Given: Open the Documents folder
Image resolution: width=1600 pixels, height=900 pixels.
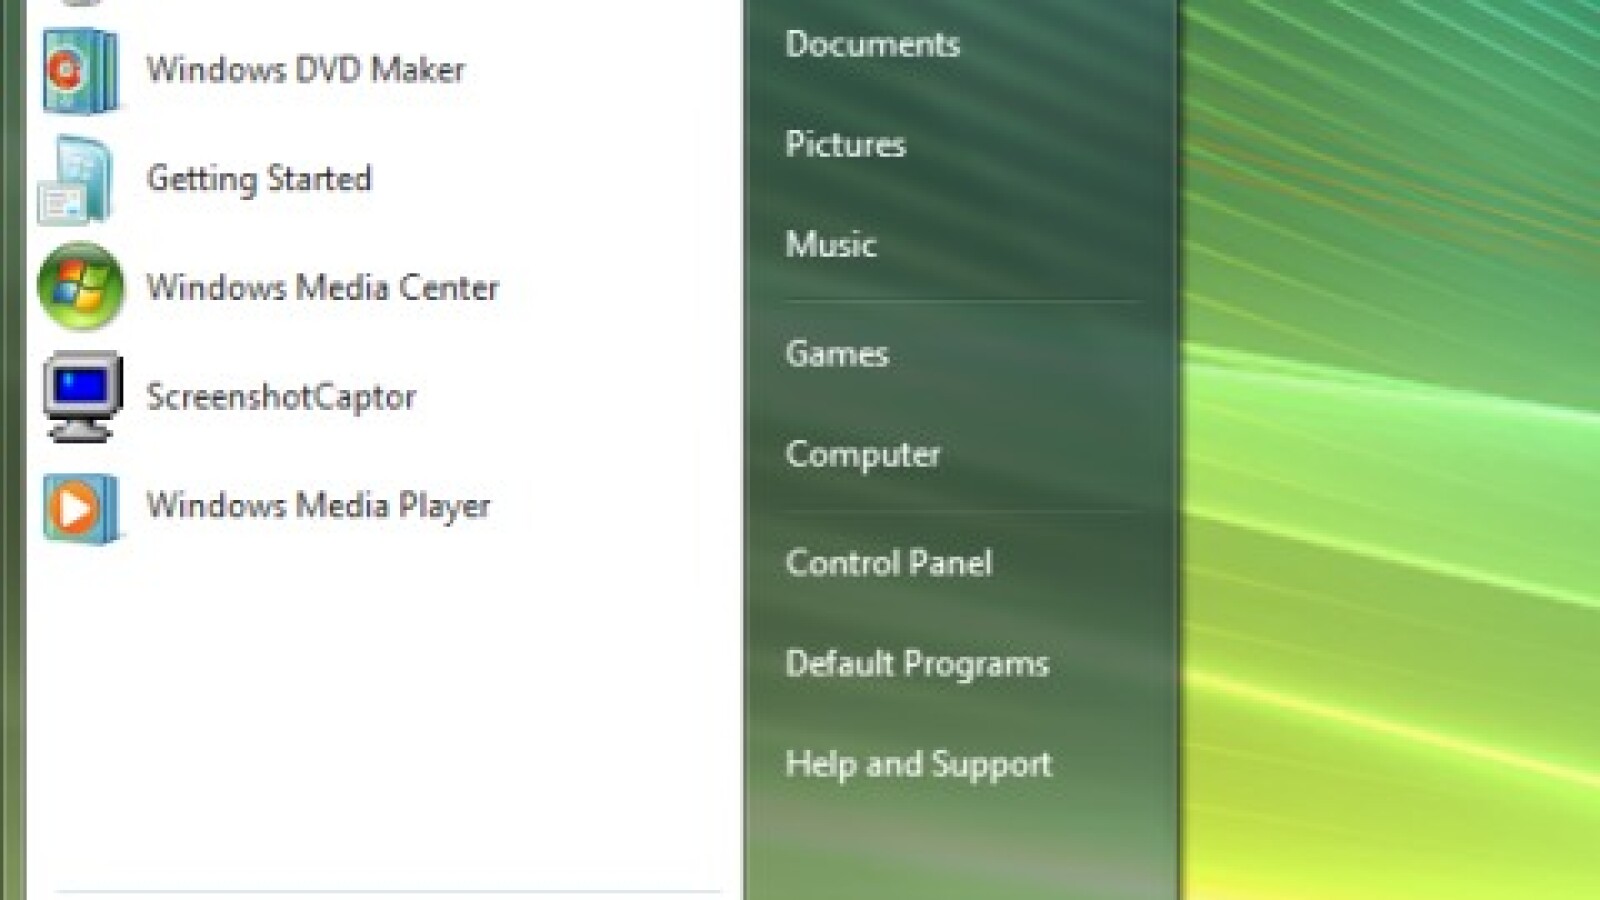Looking at the screenshot, I should (x=874, y=44).
